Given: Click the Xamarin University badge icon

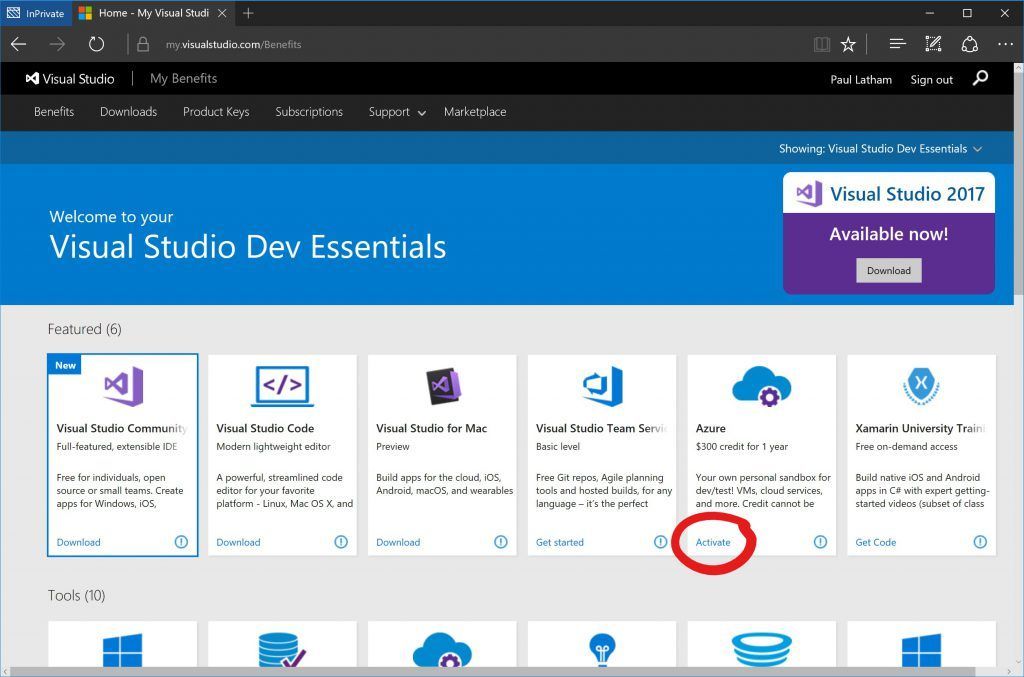Looking at the screenshot, I should (x=921, y=385).
